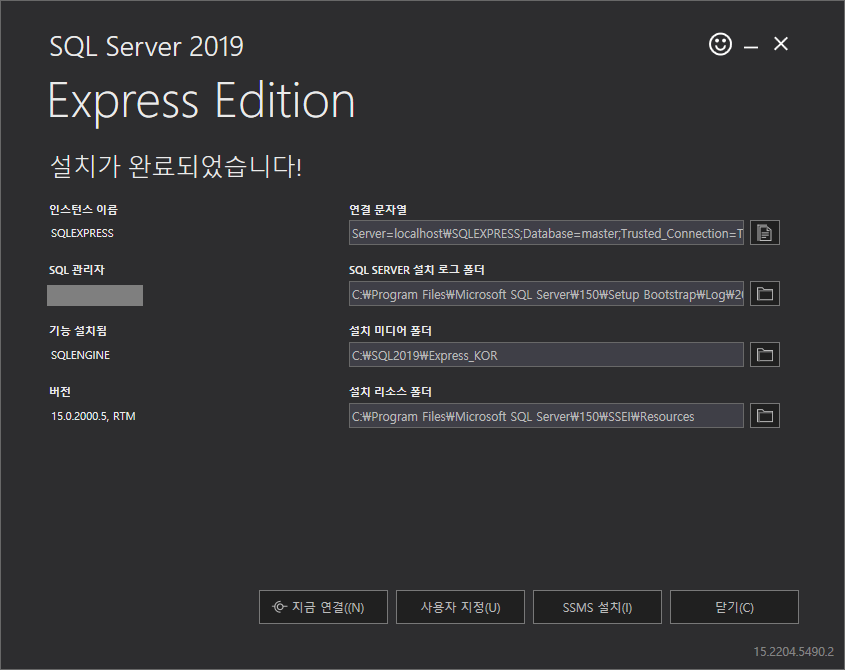Select the install log folder path field
845x670 pixels.
pos(546,294)
